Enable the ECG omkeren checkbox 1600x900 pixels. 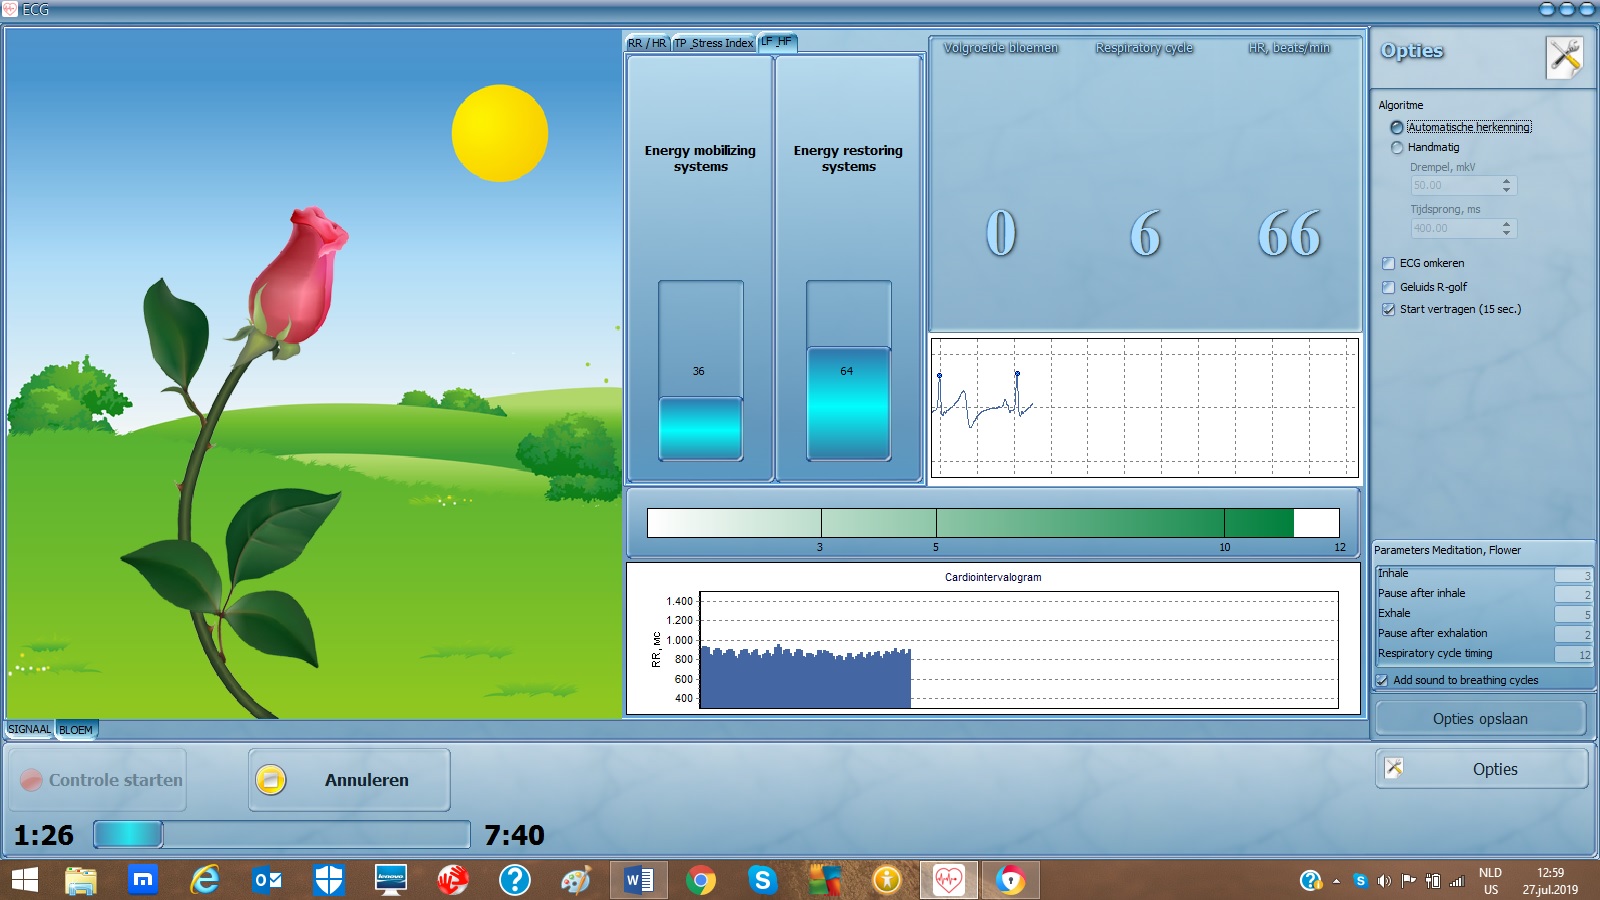click(1388, 264)
